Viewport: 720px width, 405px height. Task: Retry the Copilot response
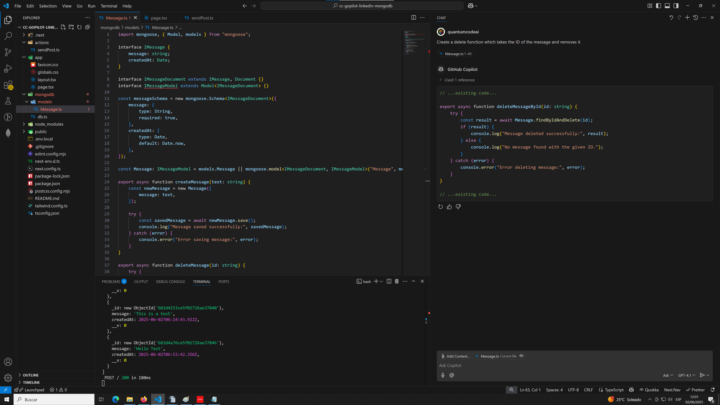(440, 207)
